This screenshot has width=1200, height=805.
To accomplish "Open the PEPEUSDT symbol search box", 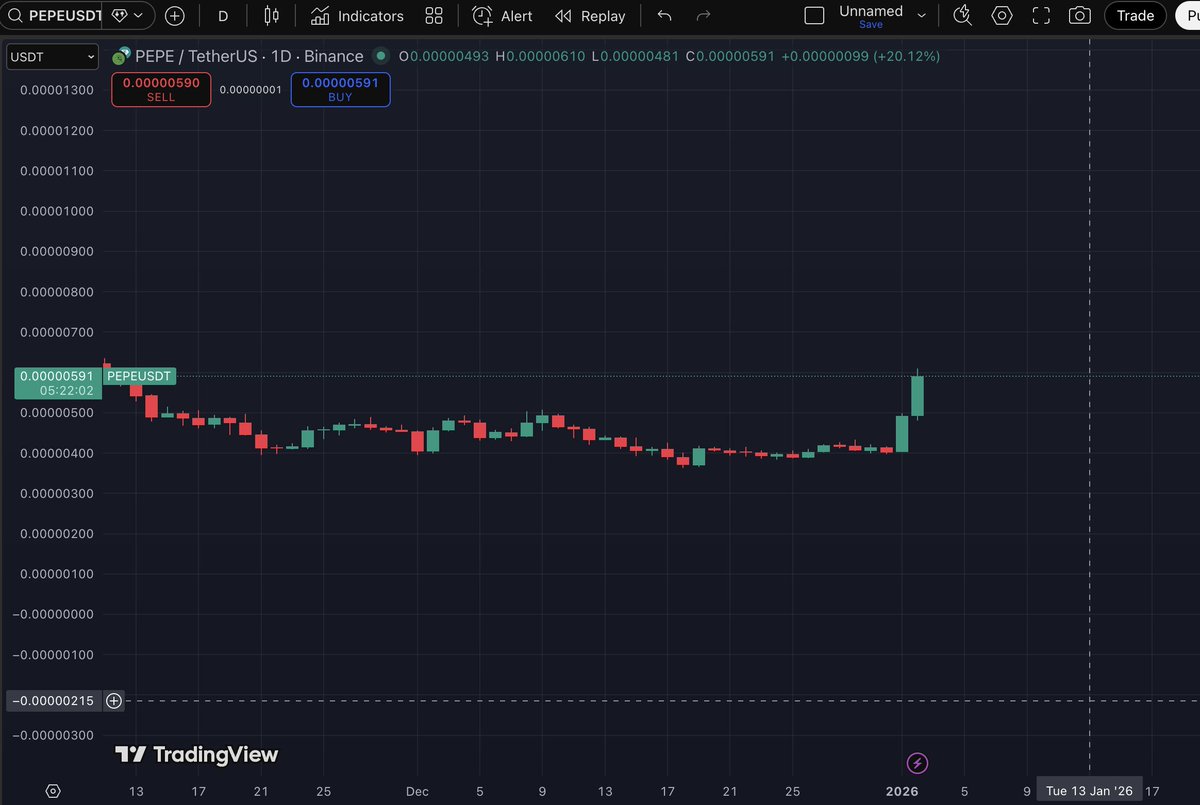I will pyautogui.click(x=54, y=16).
